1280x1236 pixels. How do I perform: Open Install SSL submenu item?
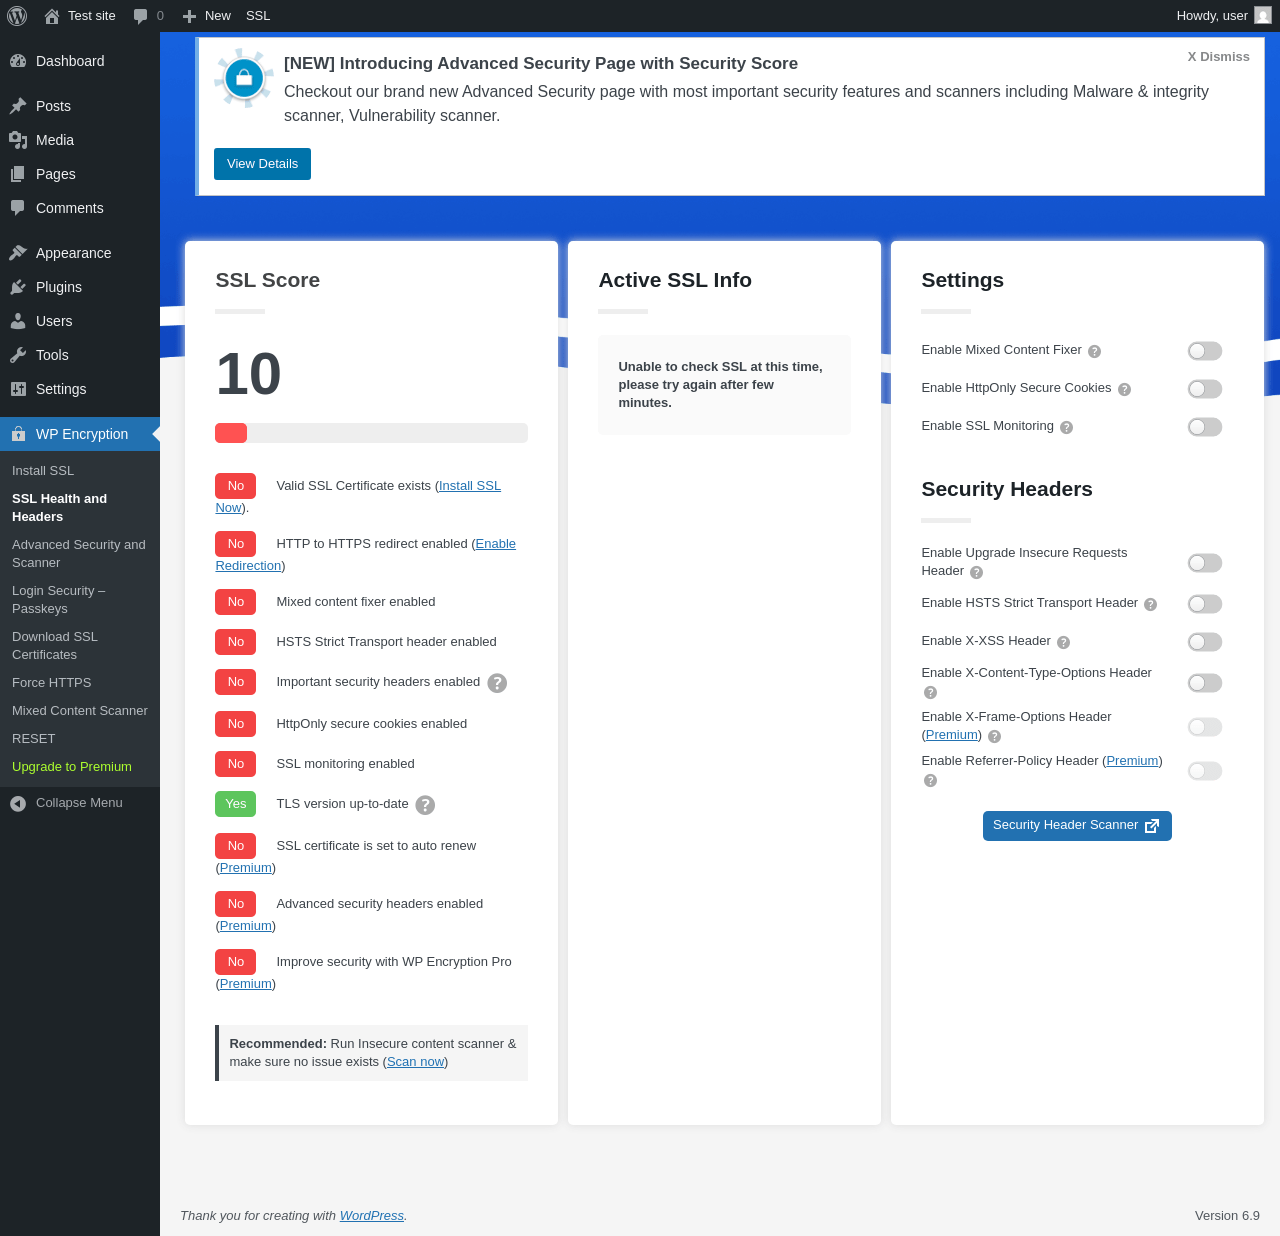point(80,471)
